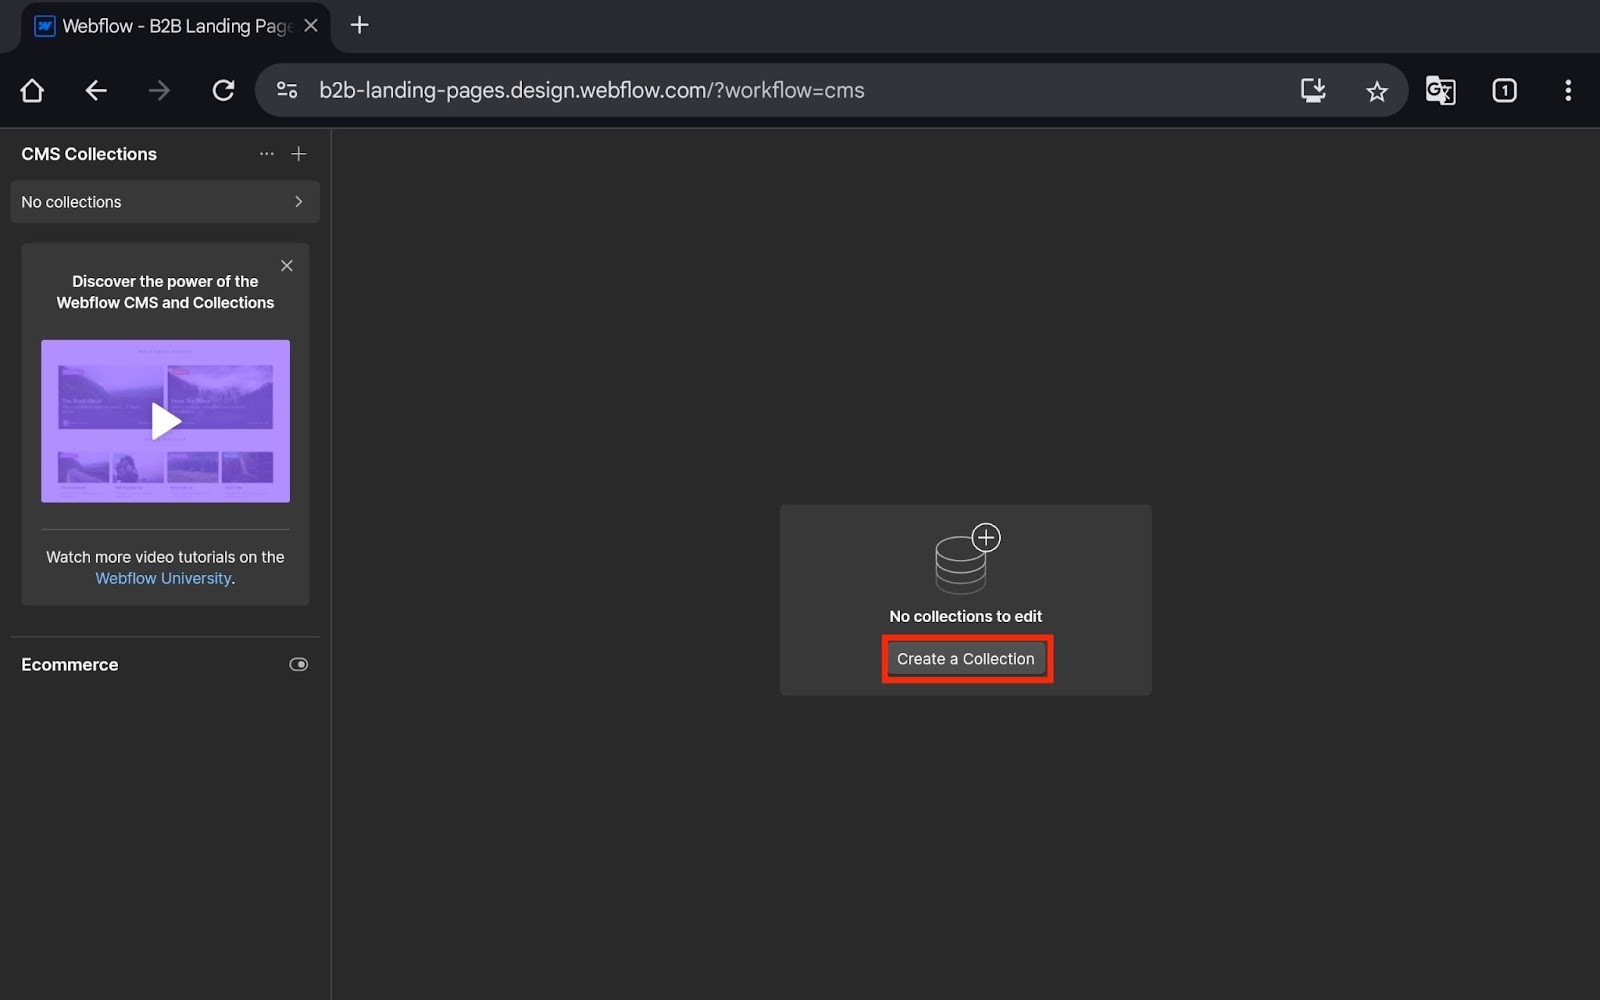This screenshot has width=1600, height=1000.
Task: Click the forward navigation arrow
Action: 159,90
